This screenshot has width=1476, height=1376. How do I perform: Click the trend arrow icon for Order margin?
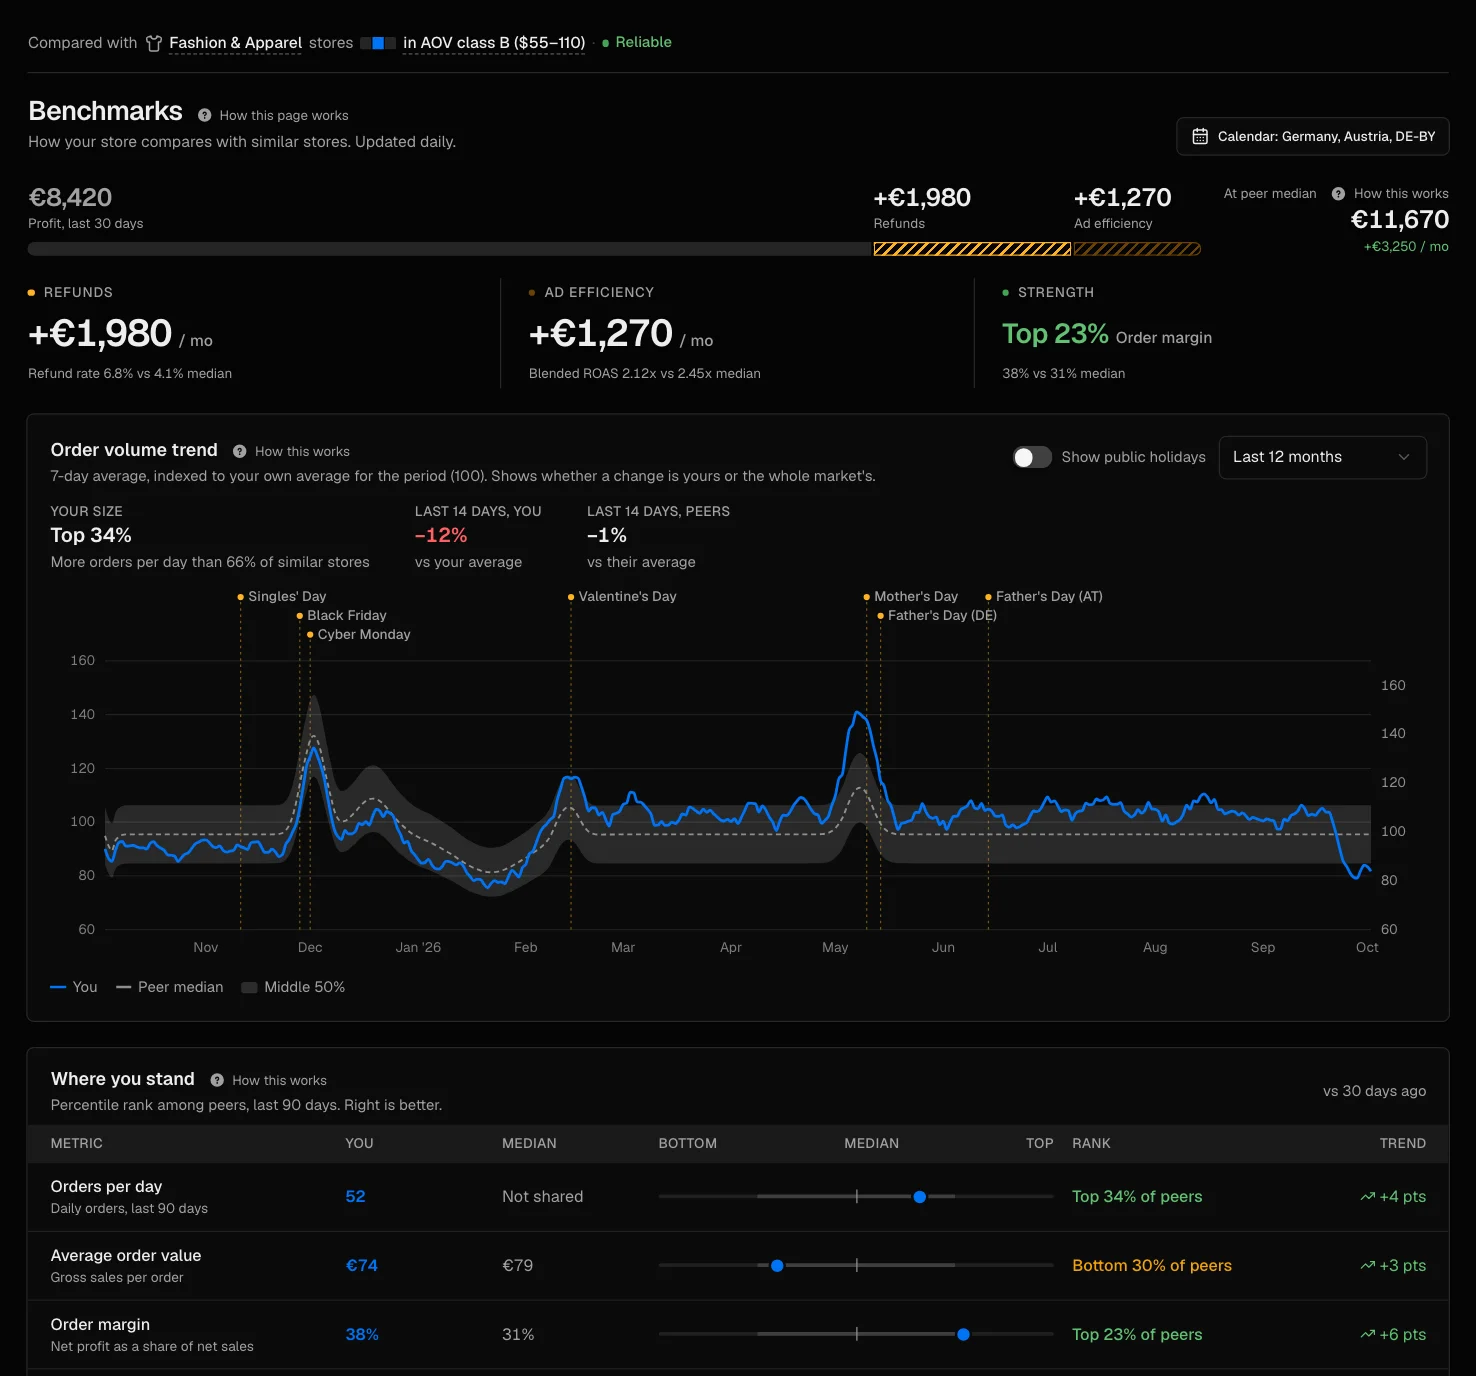point(1368,1335)
